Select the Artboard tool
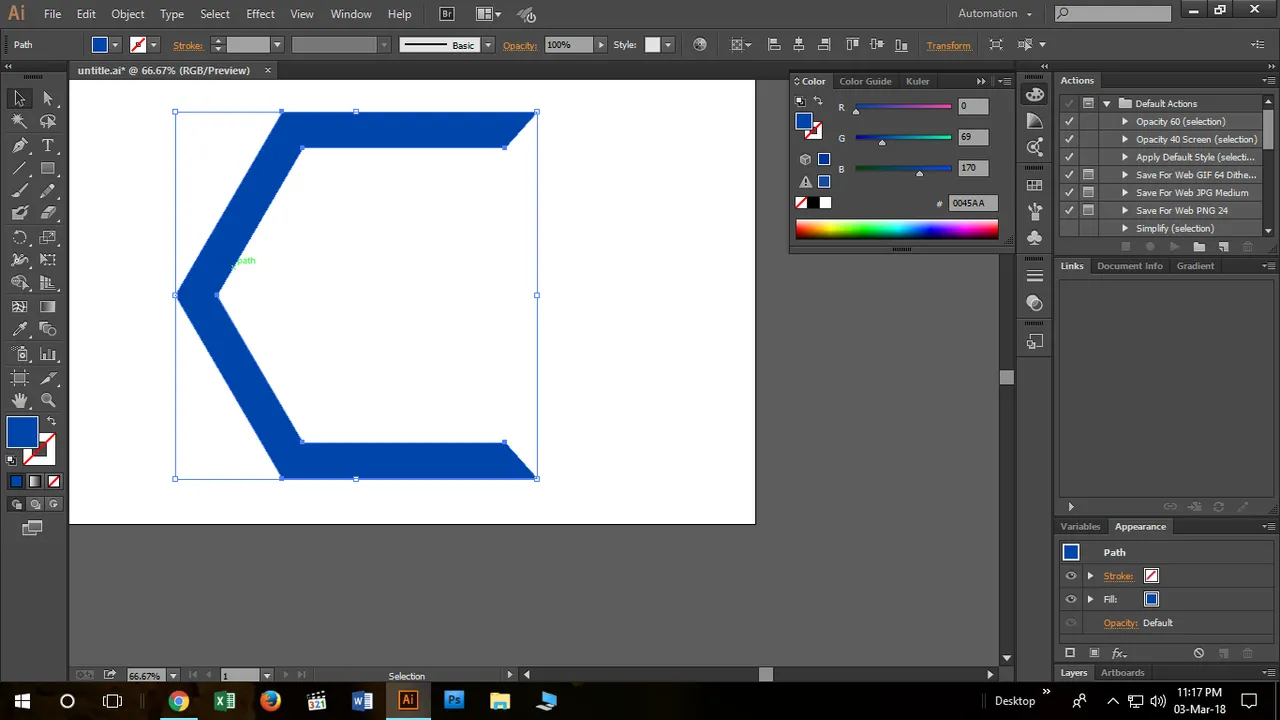1280x720 pixels. click(x=19, y=377)
